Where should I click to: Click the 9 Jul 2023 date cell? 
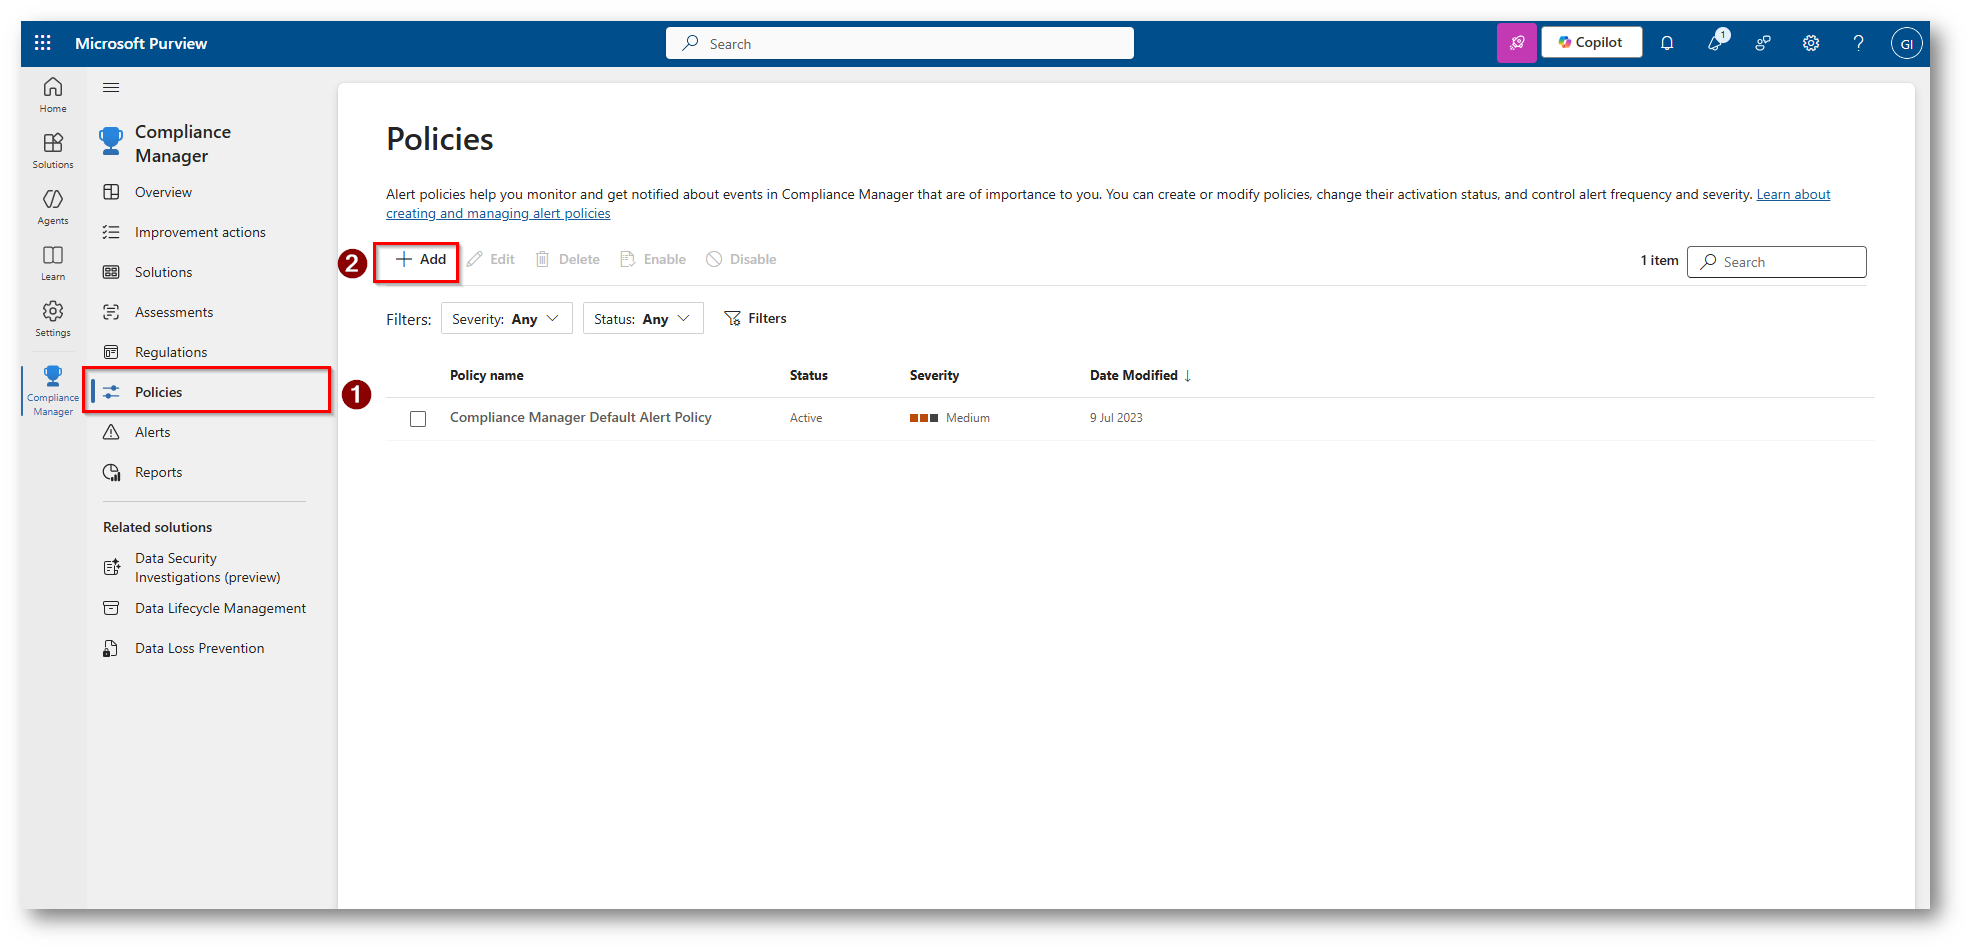[1116, 418]
